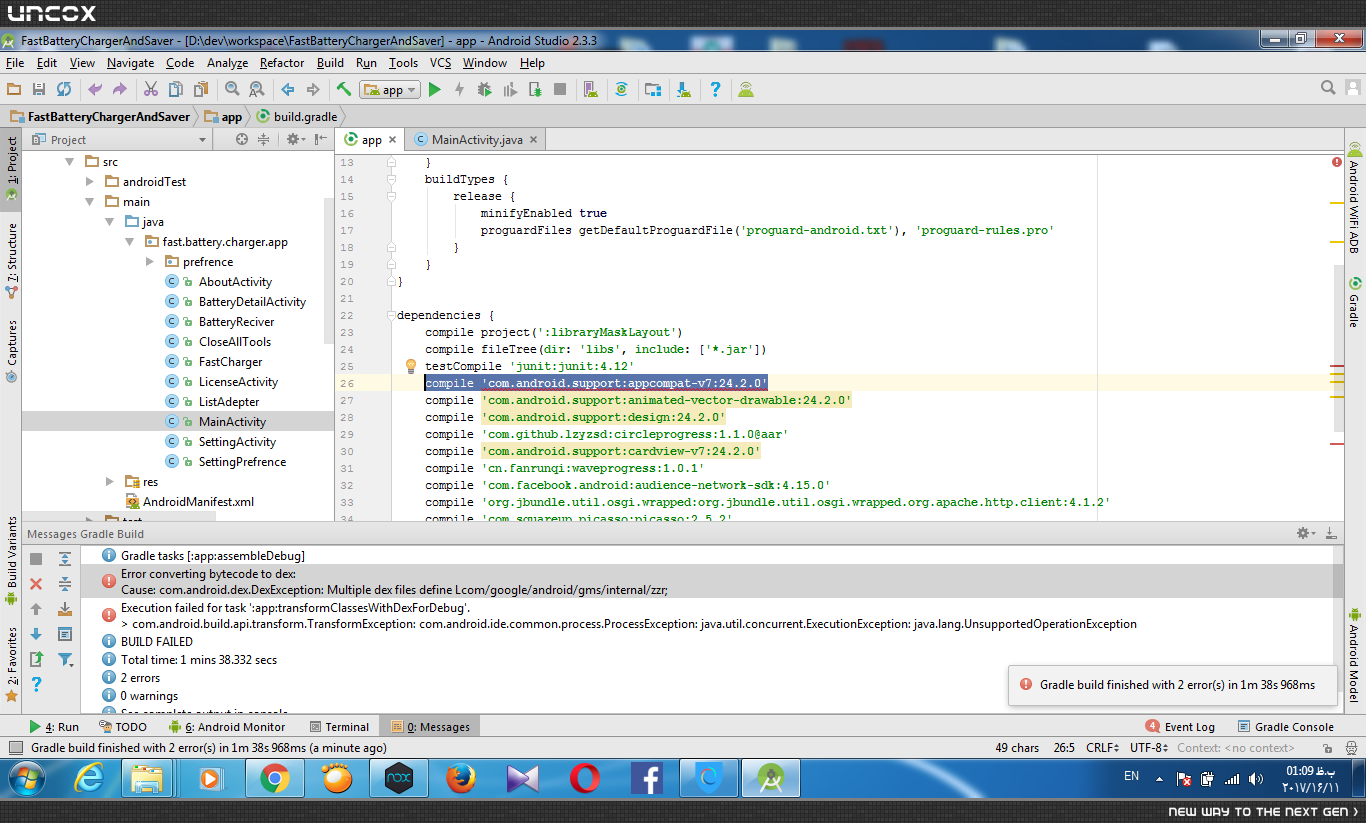Open Chrome from the Windows taskbar
Viewport: 1366px width, 823px height.
[275, 778]
